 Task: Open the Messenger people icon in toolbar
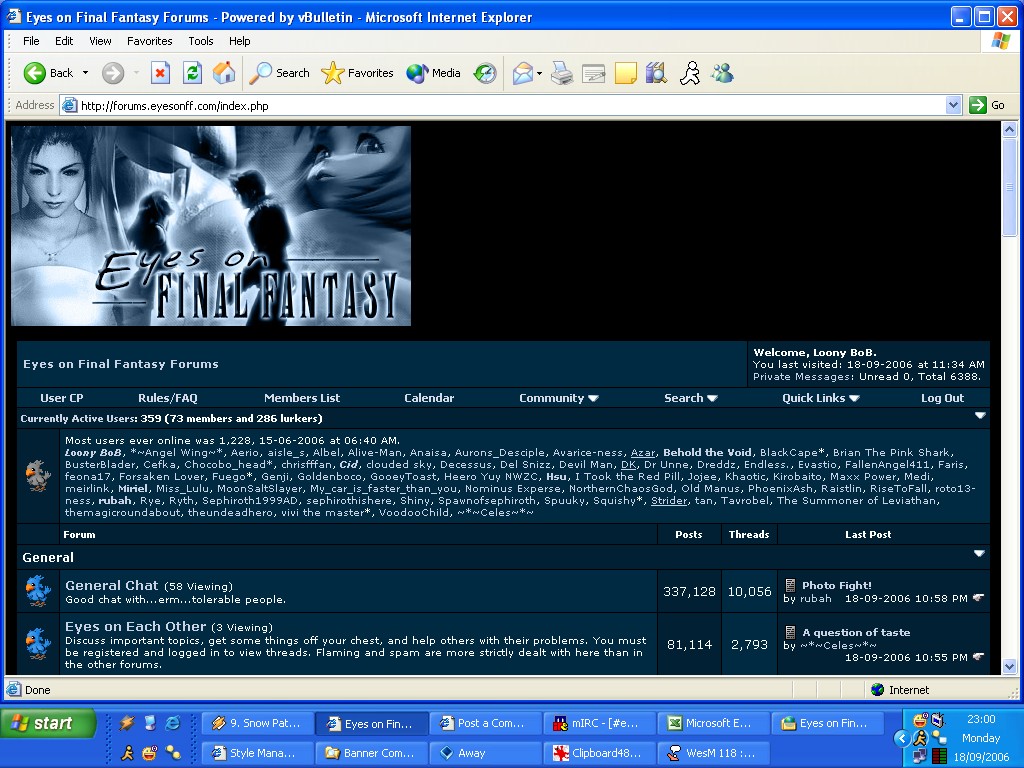(722, 73)
